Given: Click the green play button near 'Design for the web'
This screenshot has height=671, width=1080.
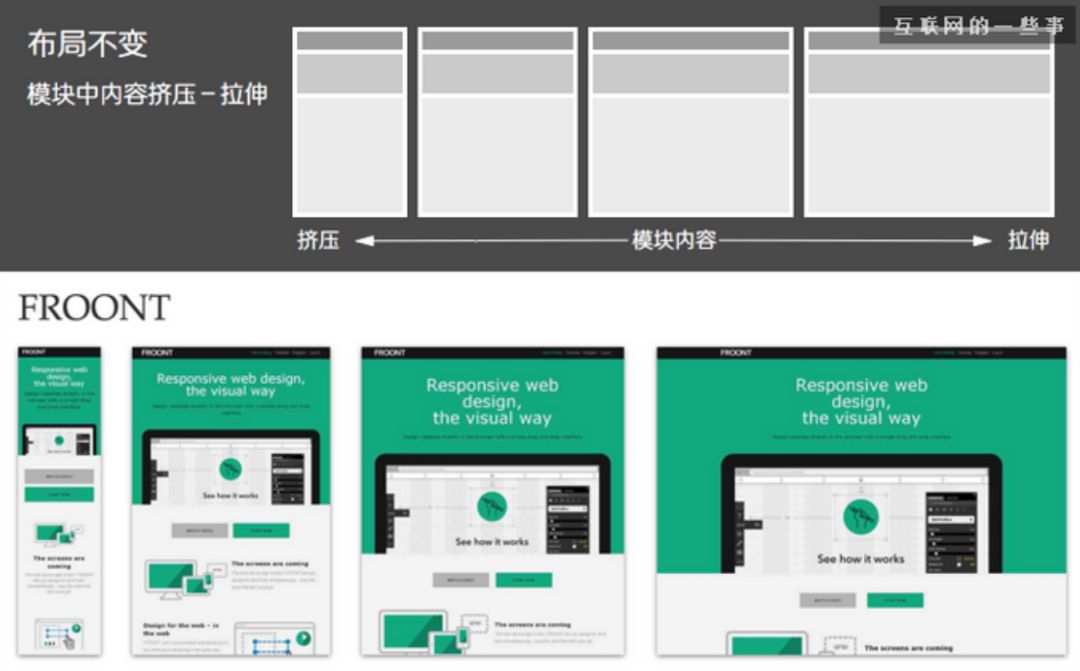Looking at the screenshot, I should pos(301,636).
